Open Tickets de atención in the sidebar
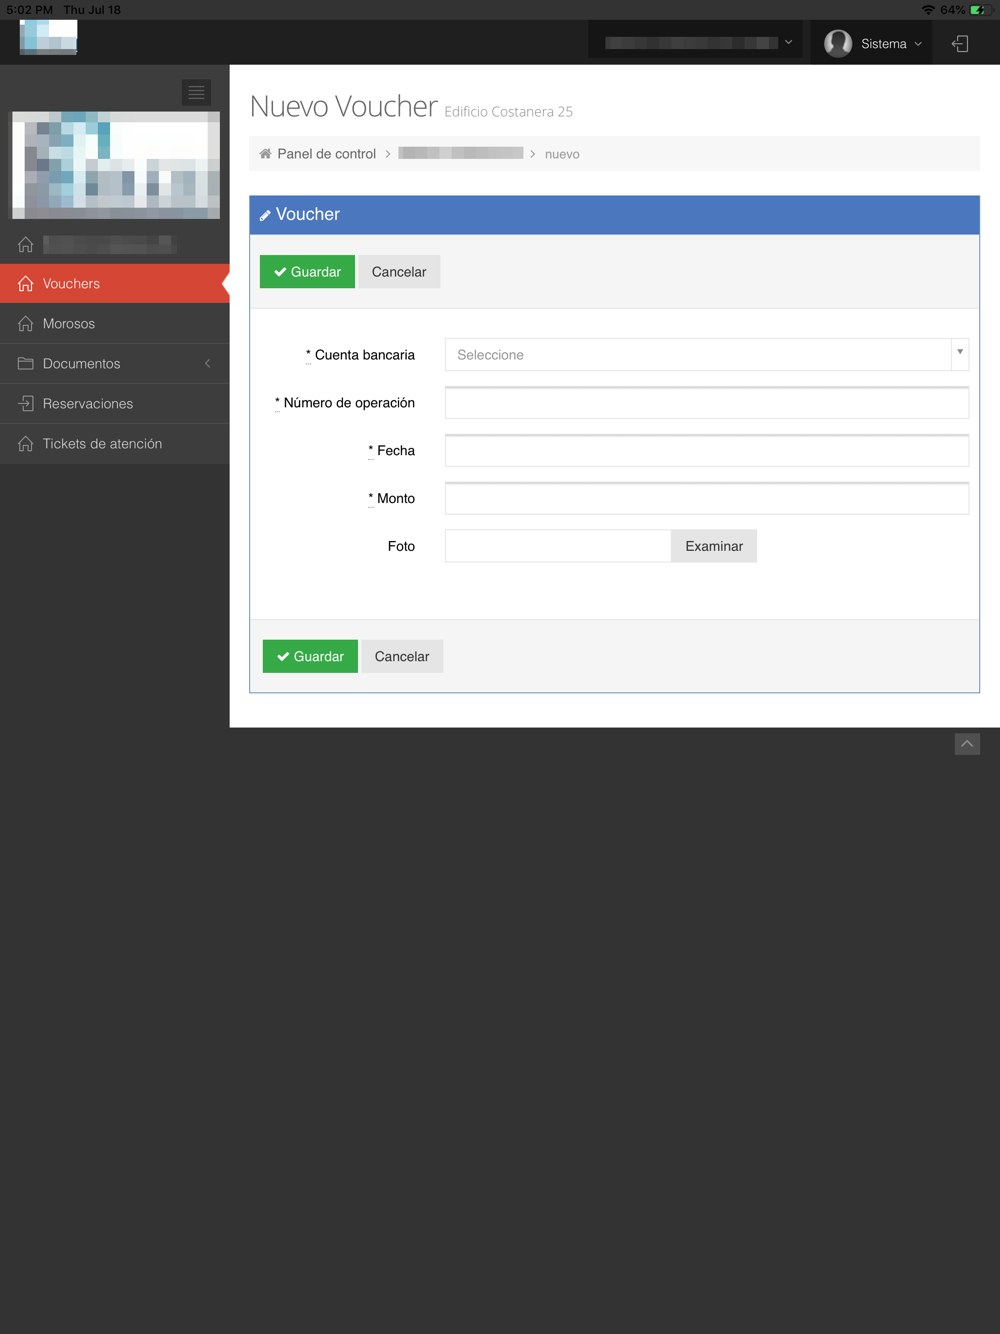Screen dimensions: 1000x1334 click(115, 444)
